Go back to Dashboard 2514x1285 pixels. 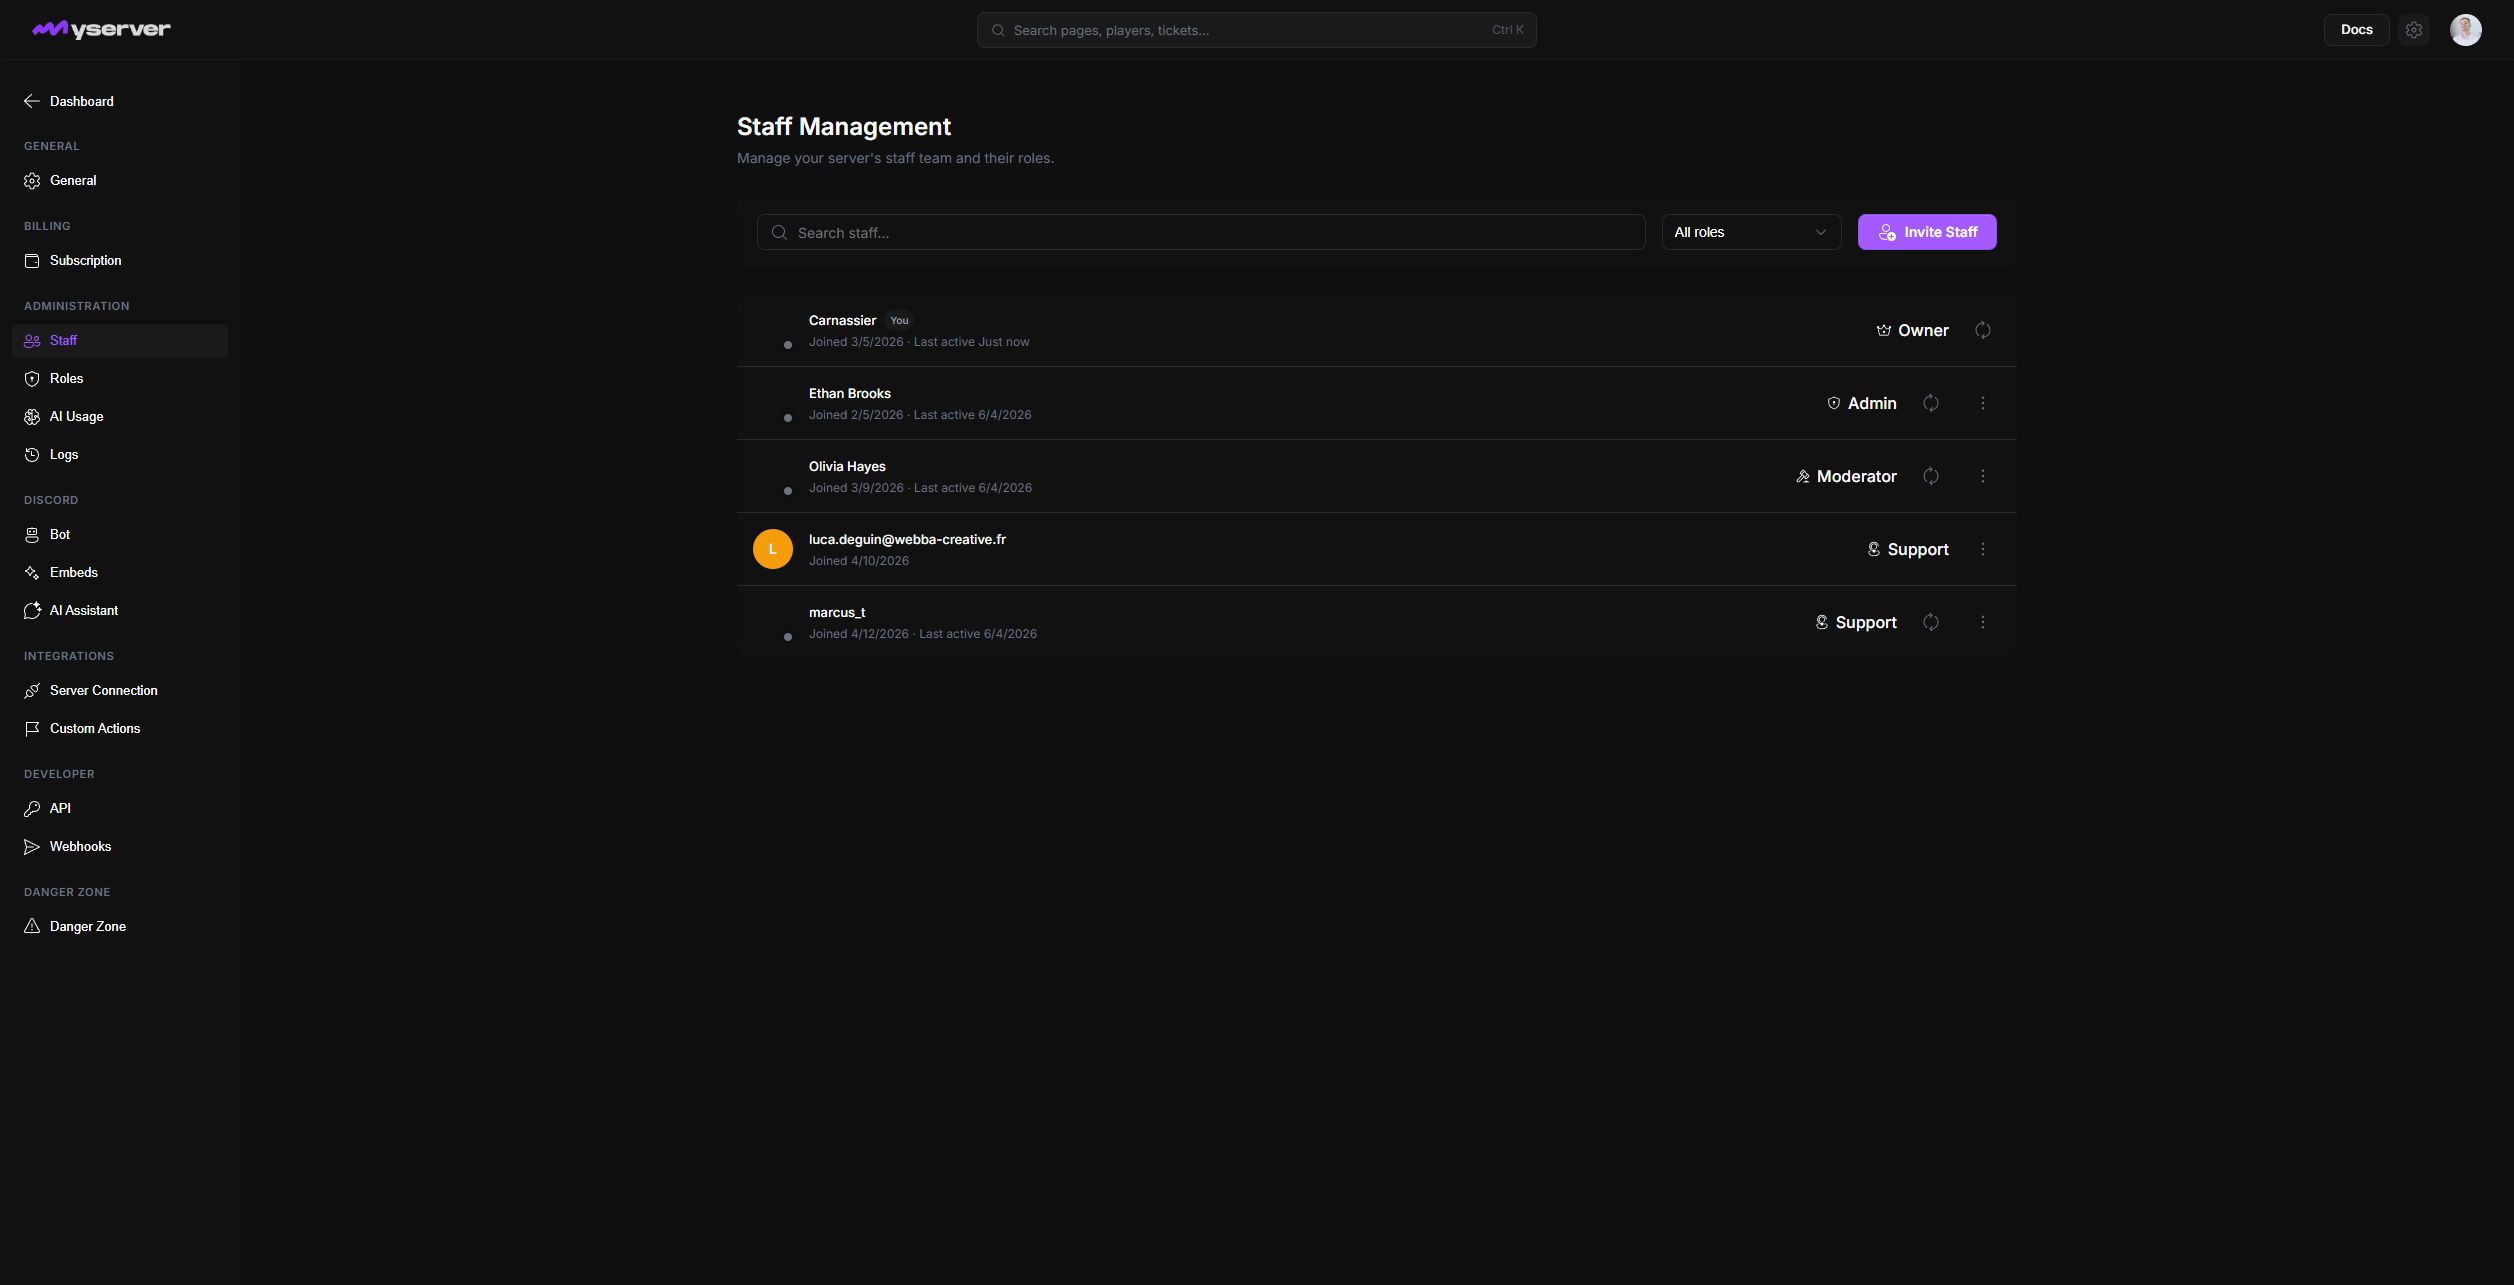[69, 101]
